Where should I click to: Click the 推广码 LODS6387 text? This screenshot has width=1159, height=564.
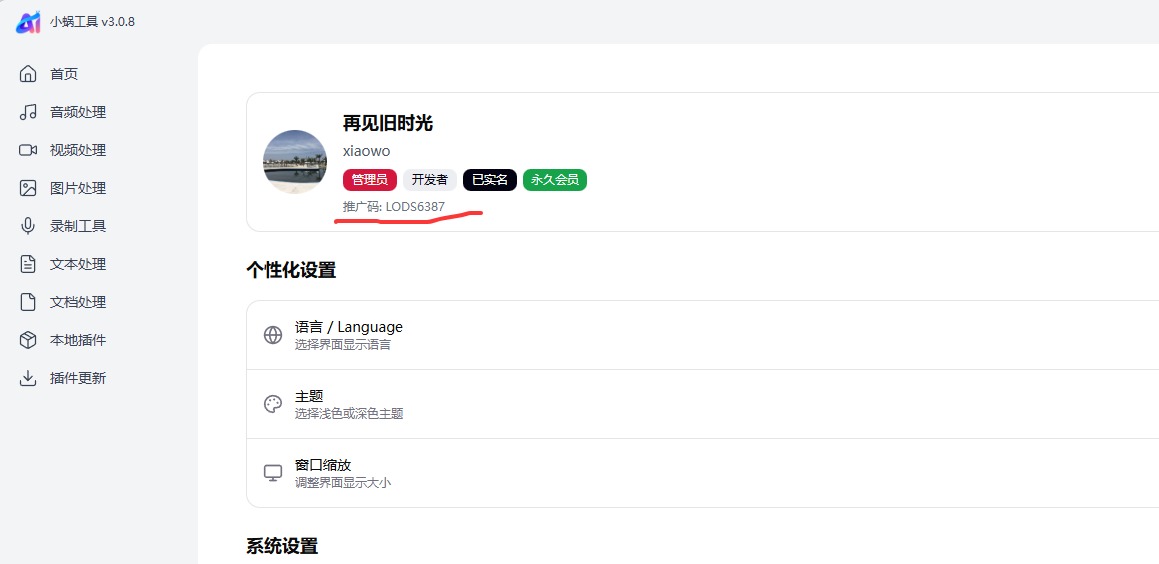pos(394,207)
